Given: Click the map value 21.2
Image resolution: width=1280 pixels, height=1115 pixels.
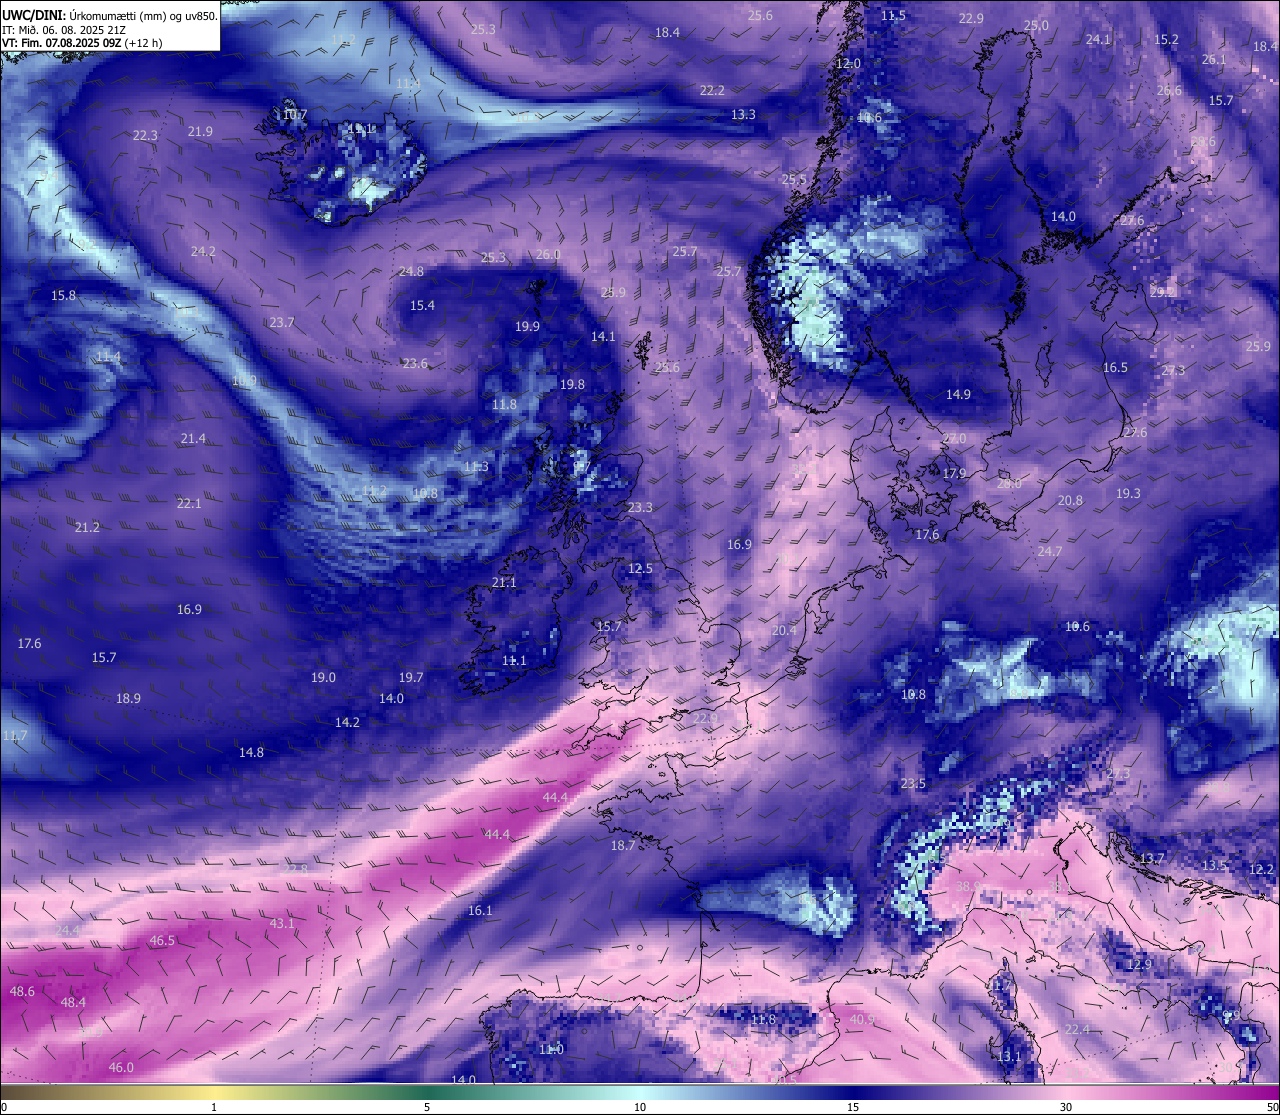Looking at the screenshot, I should [x=87, y=527].
